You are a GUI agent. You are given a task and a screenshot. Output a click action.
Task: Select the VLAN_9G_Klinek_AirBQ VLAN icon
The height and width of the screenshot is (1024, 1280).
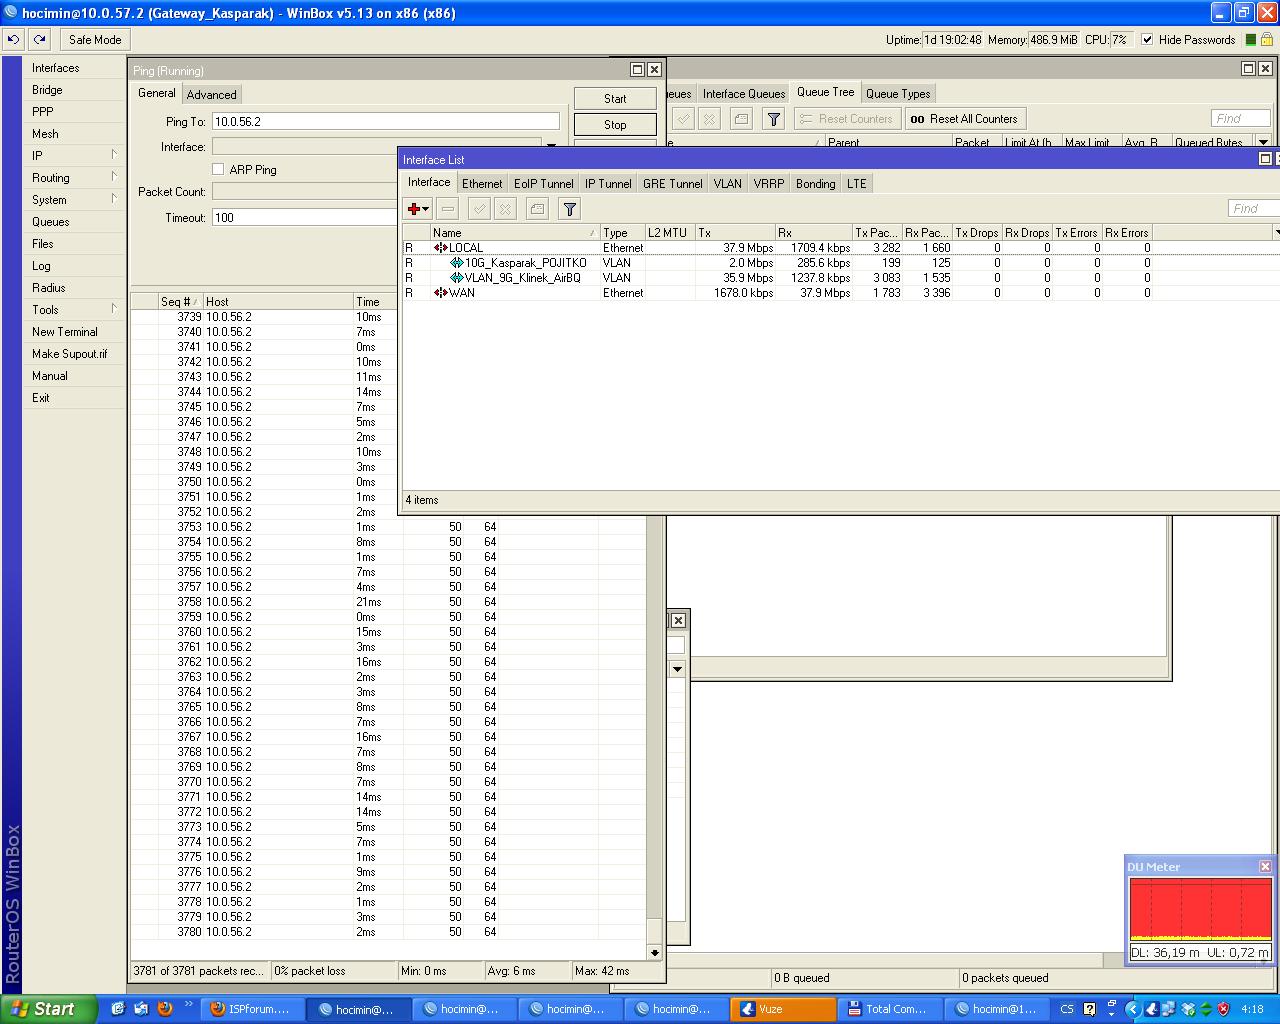456,278
